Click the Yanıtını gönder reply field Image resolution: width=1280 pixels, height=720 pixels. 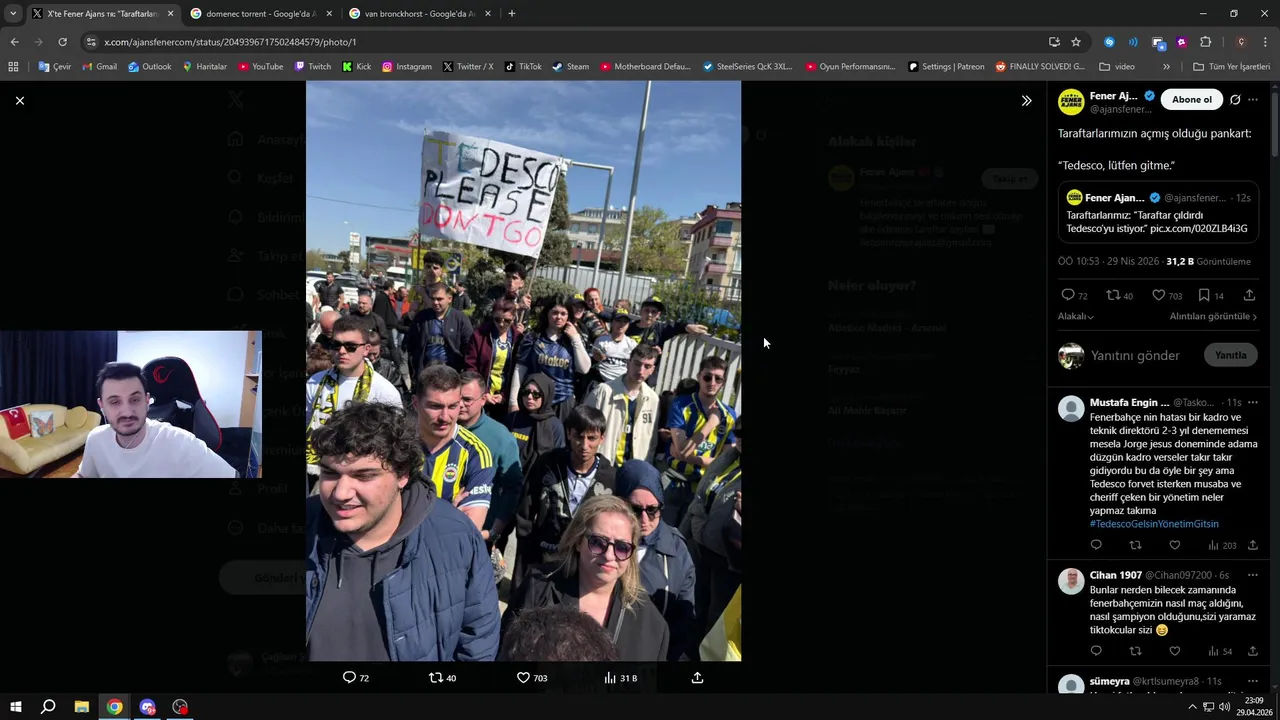coord(1135,355)
